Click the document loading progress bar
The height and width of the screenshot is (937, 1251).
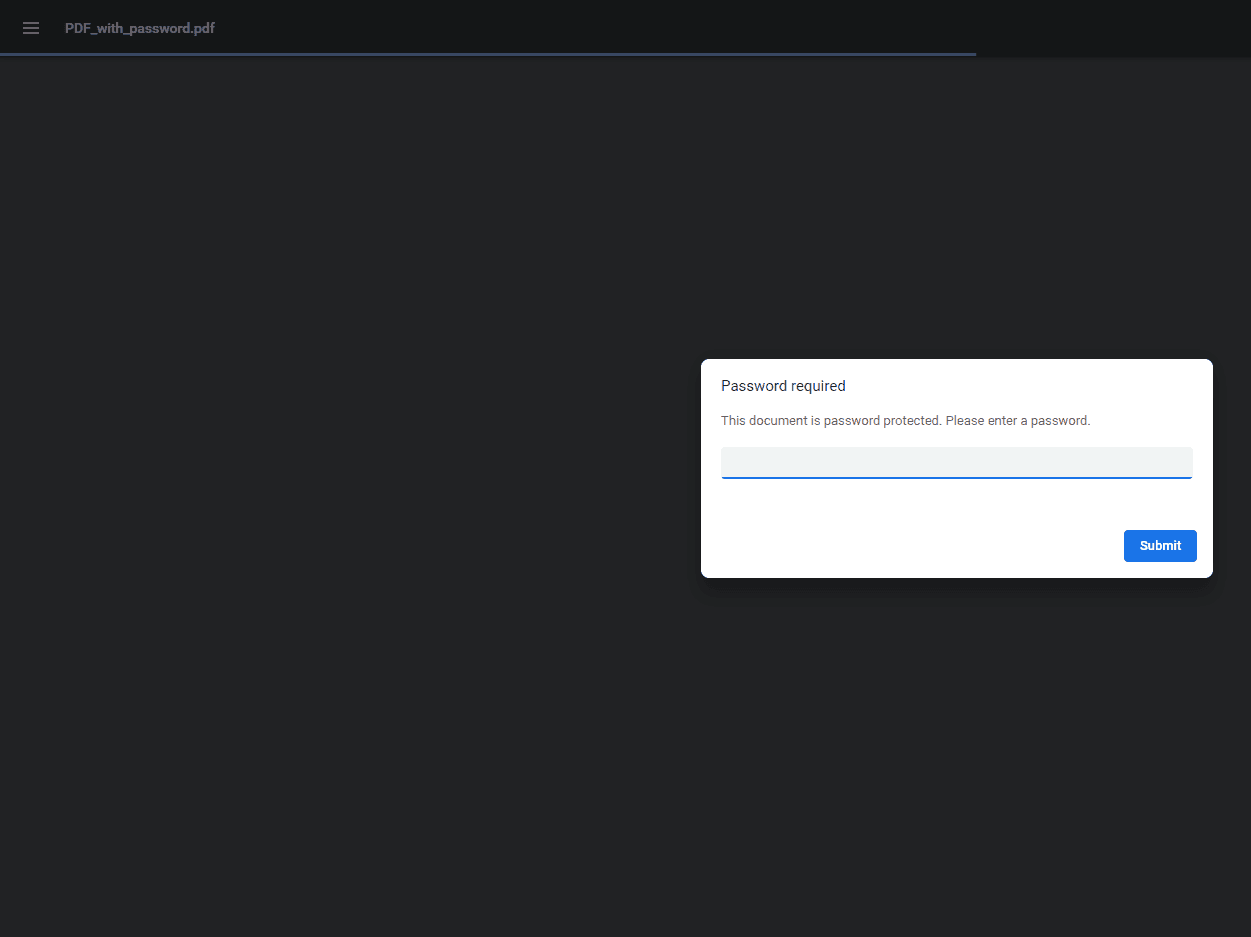(x=488, y=55)
